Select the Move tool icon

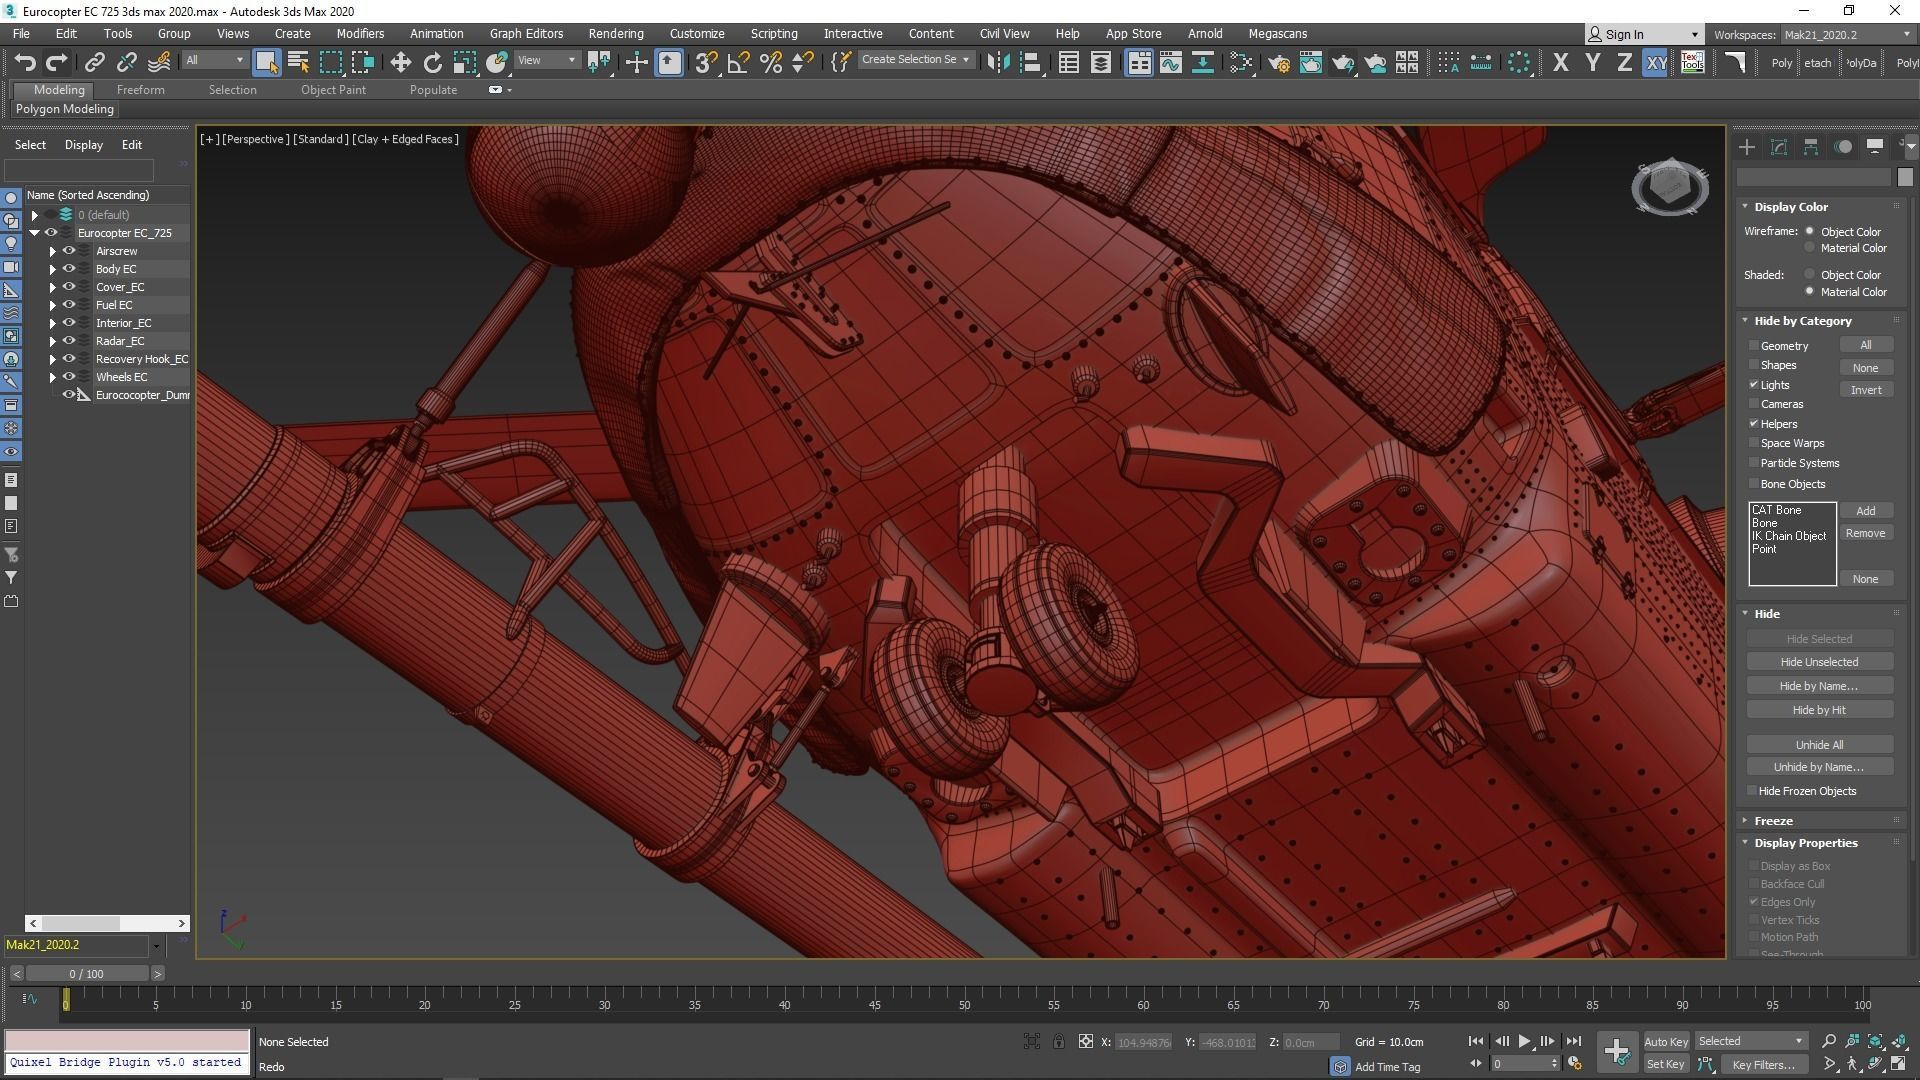tap(400, 62)
